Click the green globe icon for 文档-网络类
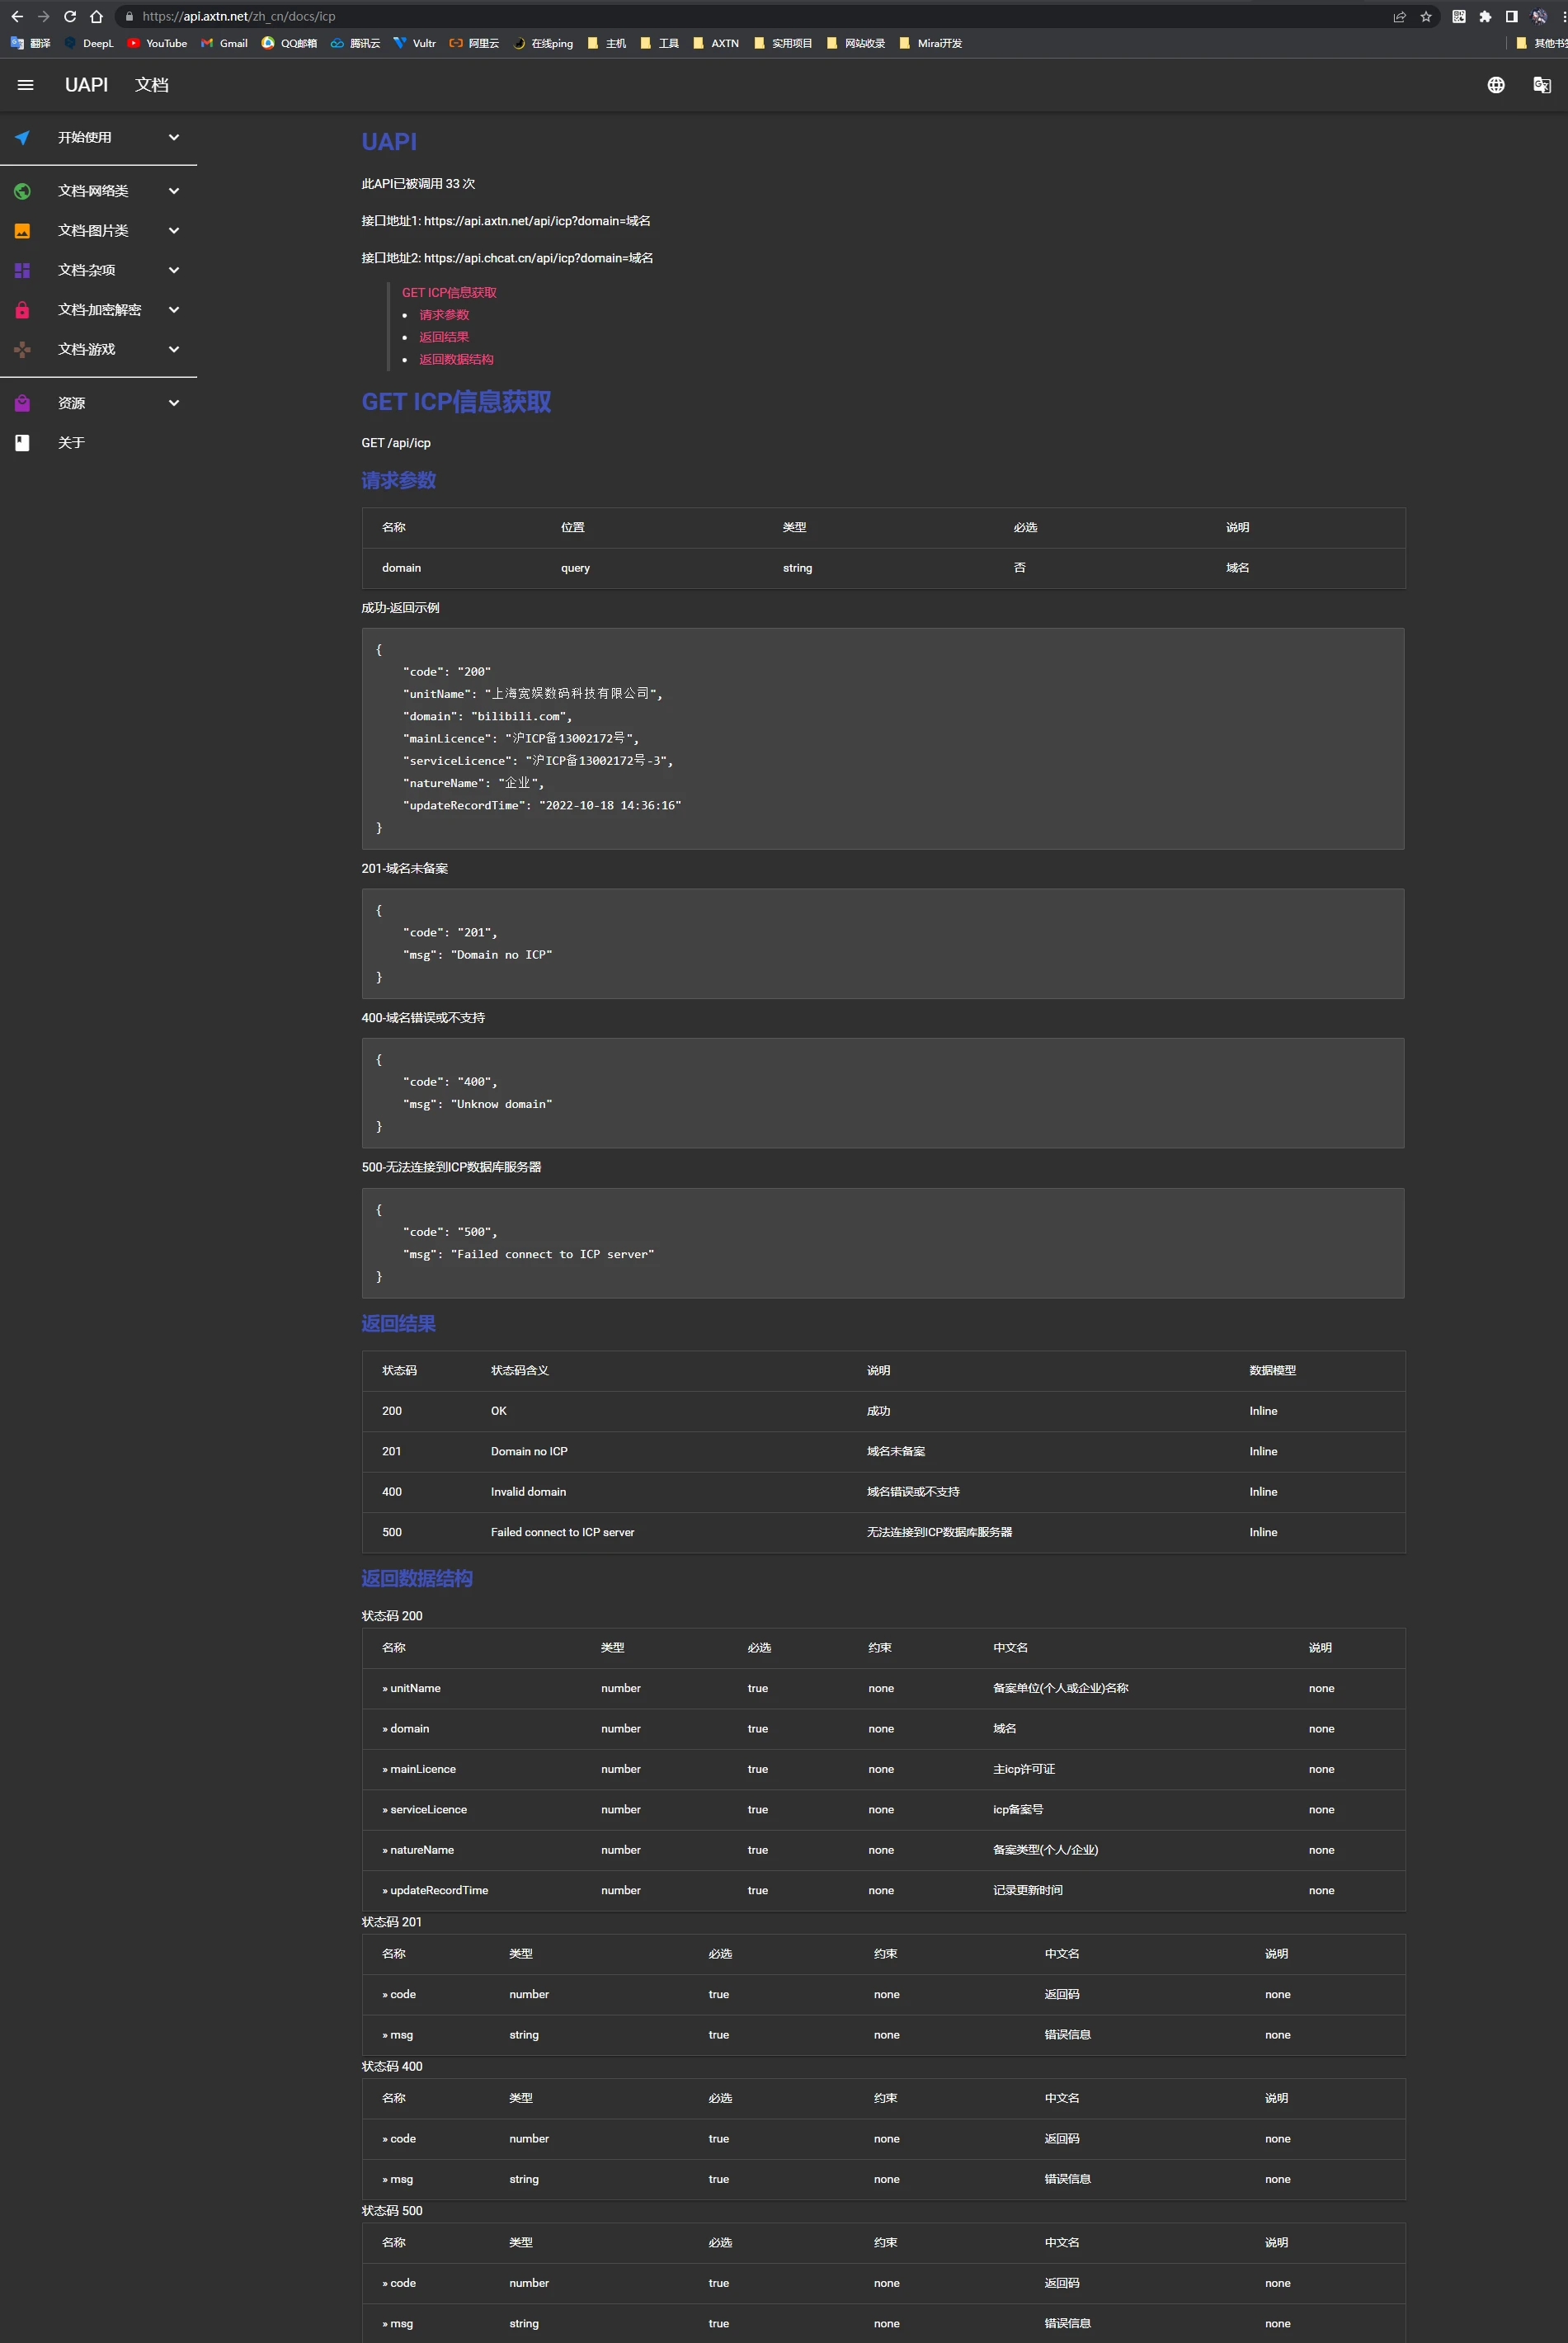This screenshot has width=1568, height=2343. [x=22, y=191]
